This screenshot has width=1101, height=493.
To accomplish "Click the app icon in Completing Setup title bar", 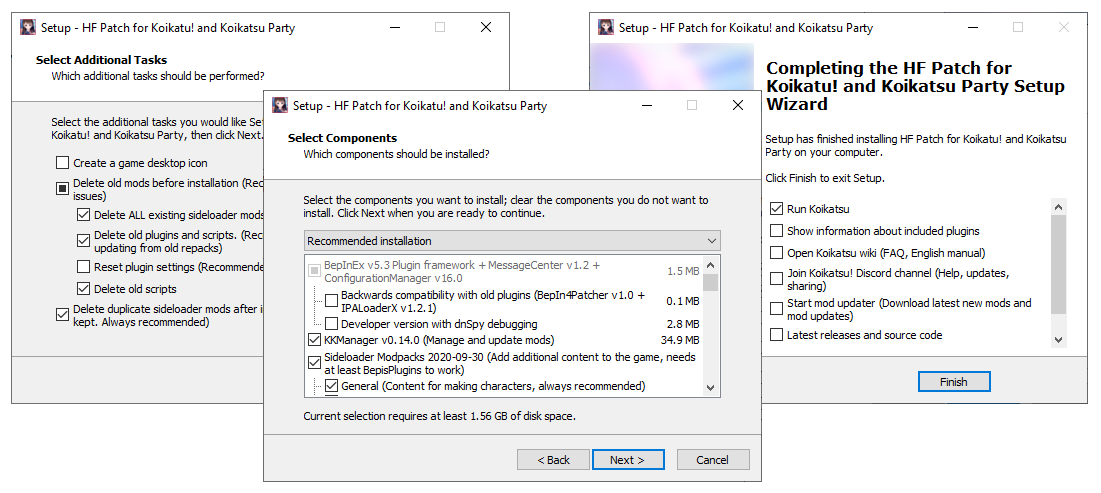I will 606,27.
